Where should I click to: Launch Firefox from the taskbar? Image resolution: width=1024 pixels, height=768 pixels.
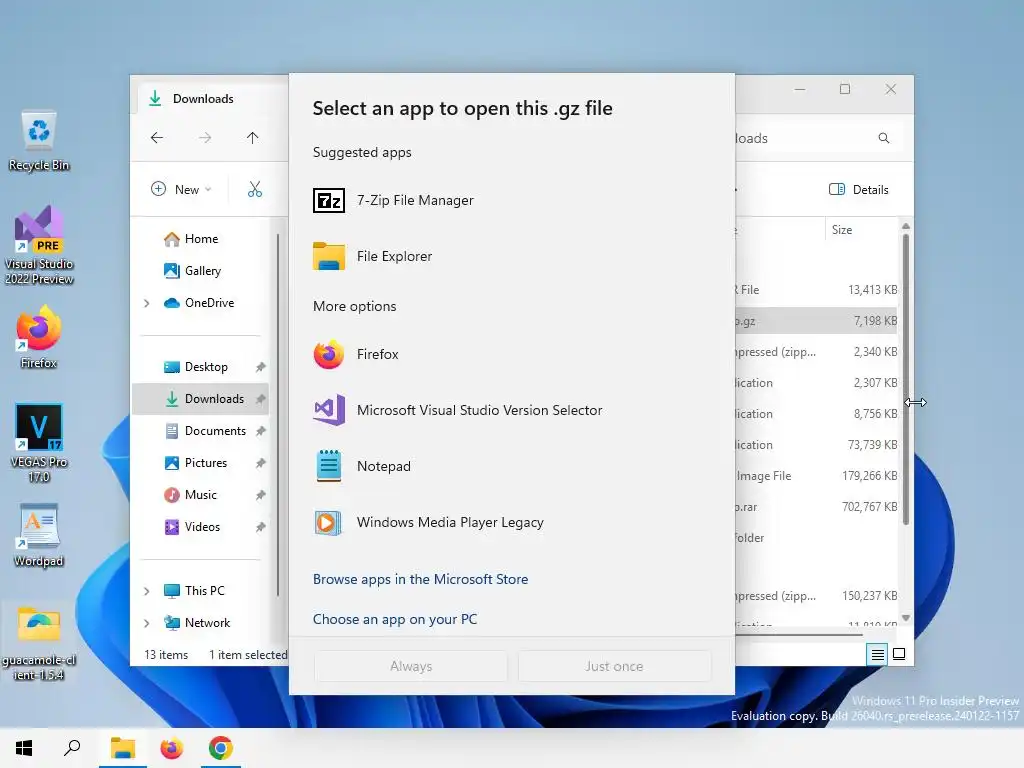pyautogui.click(x=172, y=748)
